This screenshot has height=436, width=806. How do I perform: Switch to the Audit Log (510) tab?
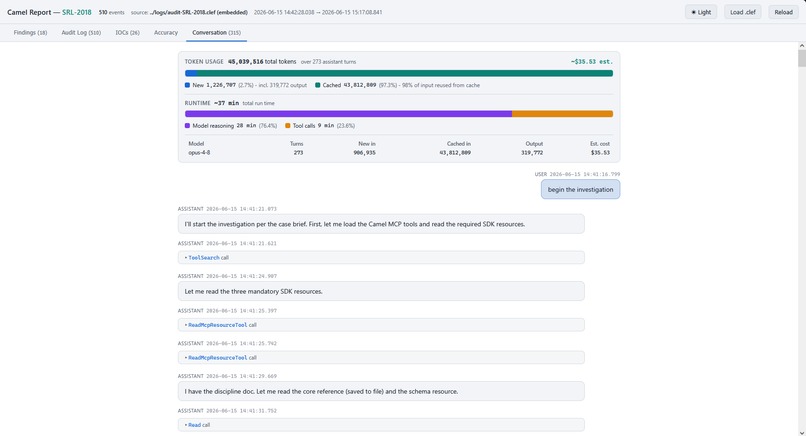[x=81, y=32]
